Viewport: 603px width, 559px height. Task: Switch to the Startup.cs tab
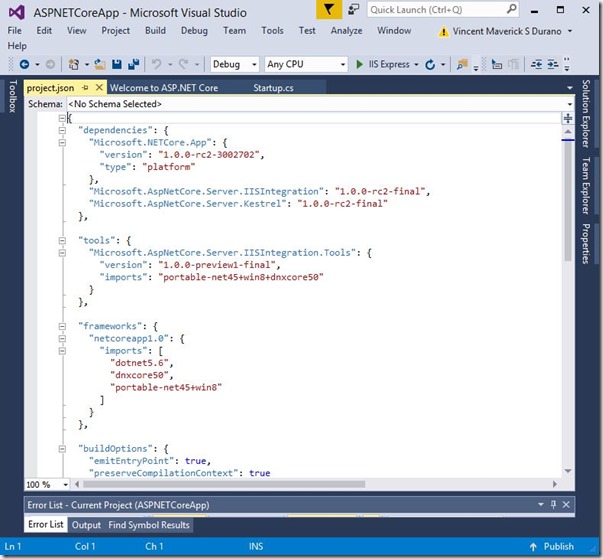tap(273, 88)
